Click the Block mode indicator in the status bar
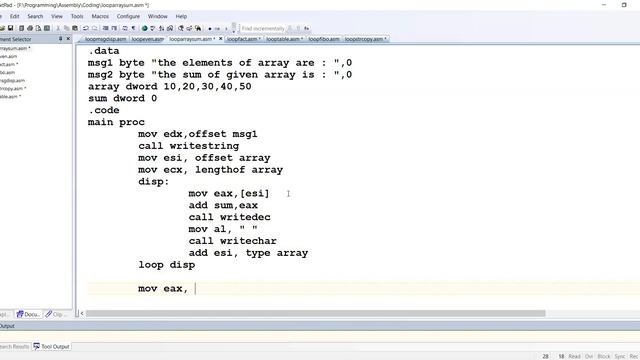 (x=604, y=356)
